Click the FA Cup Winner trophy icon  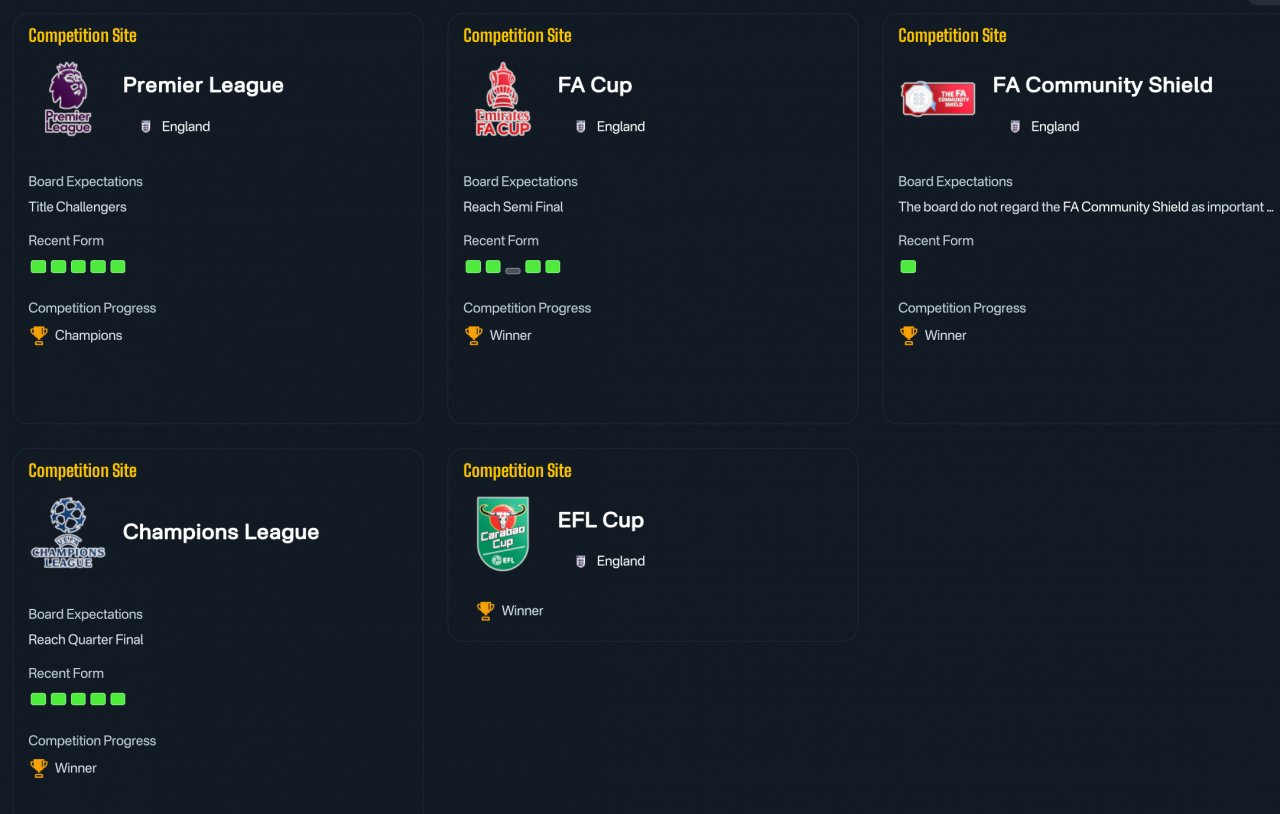pos(474,335)
